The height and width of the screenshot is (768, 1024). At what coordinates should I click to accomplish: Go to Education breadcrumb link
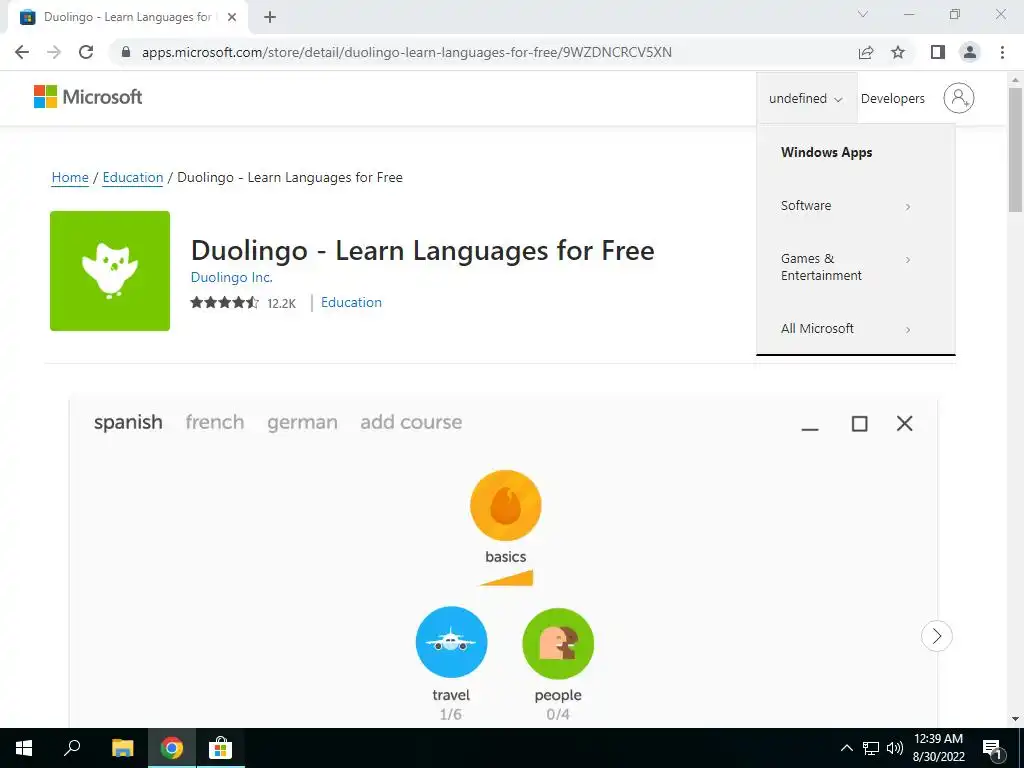click(x=133, y=178)
